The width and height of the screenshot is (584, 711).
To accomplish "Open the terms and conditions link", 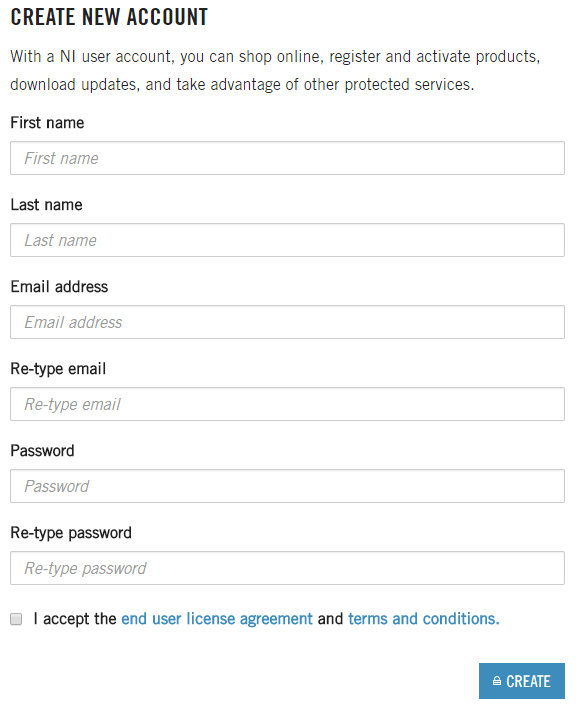I will 424,619.
